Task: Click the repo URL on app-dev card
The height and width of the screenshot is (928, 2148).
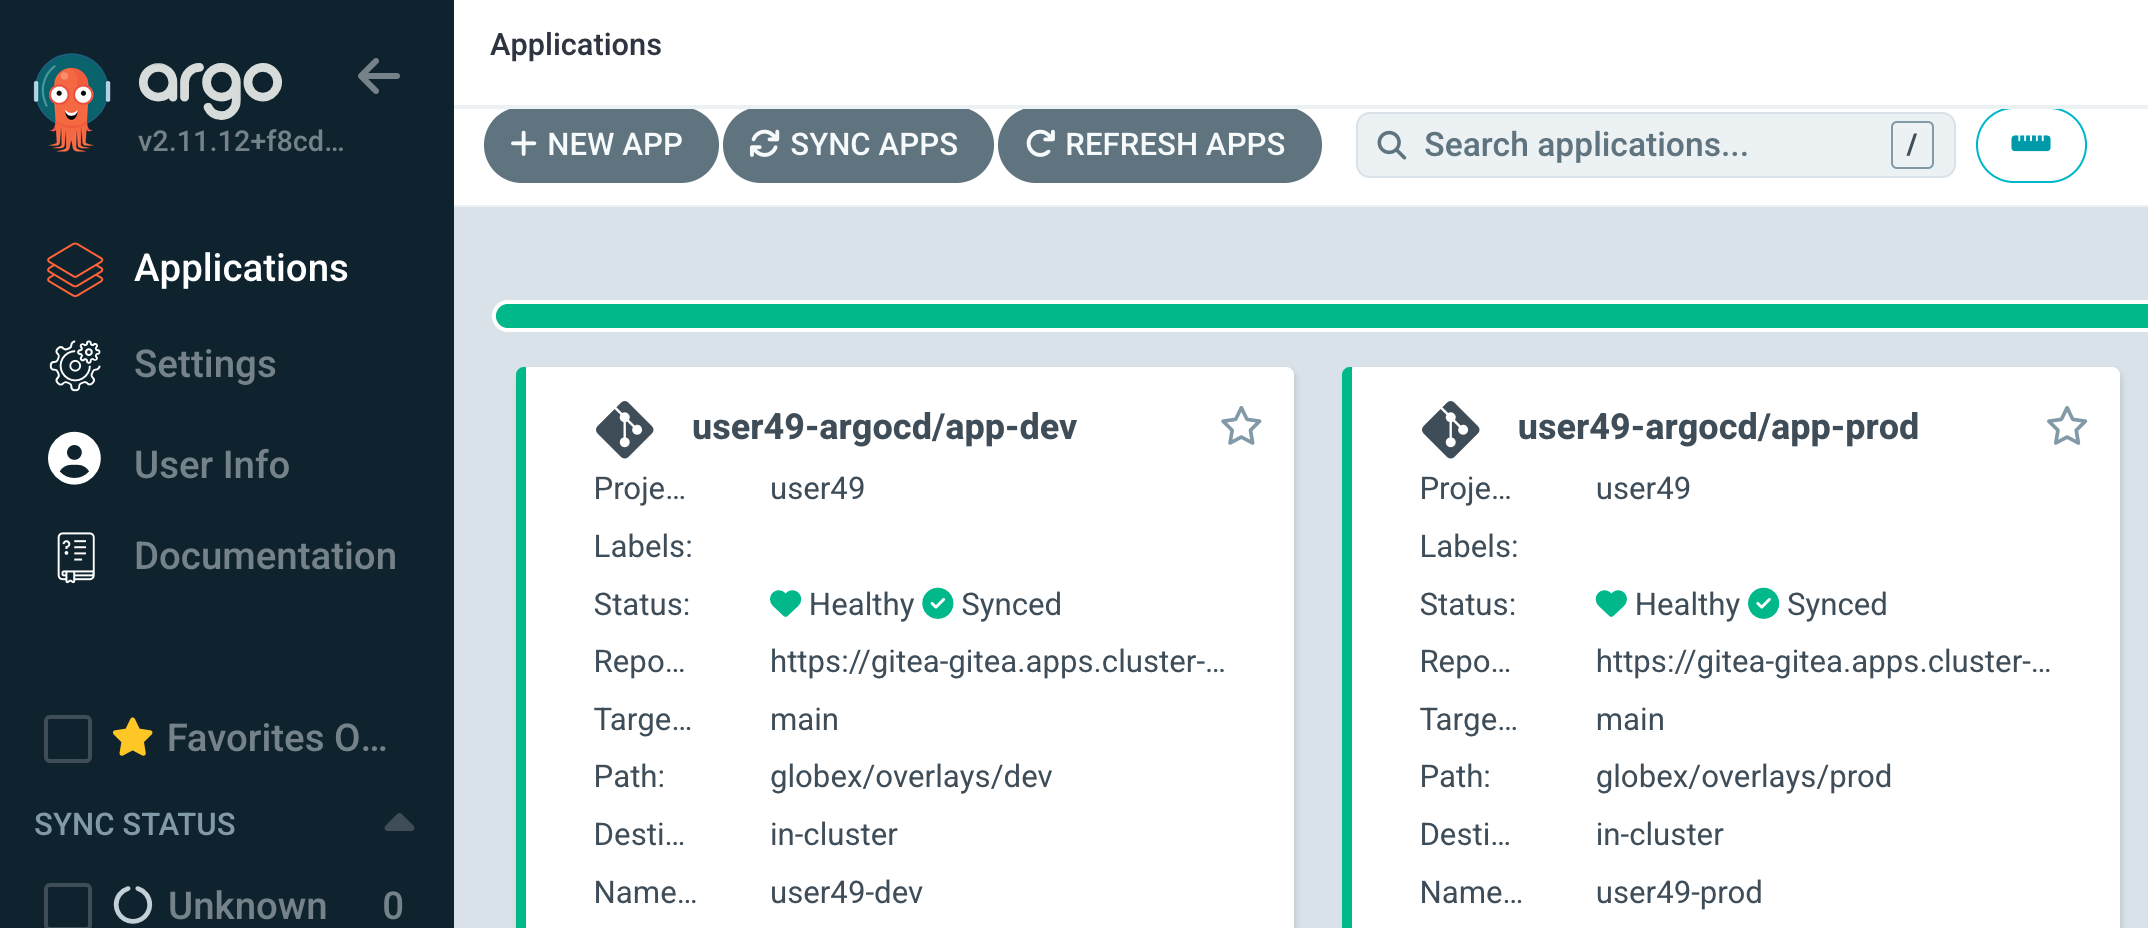Action: click(997, 661)
